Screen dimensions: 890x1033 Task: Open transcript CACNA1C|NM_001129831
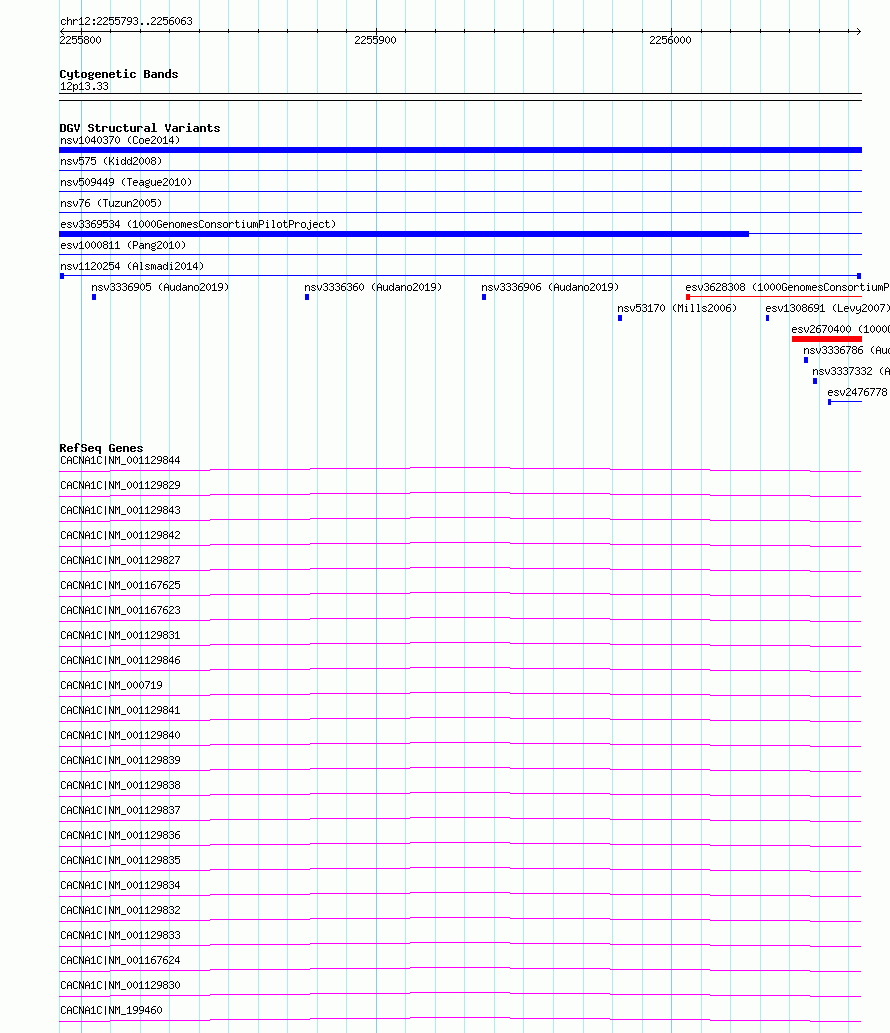[x=120, y=636]
